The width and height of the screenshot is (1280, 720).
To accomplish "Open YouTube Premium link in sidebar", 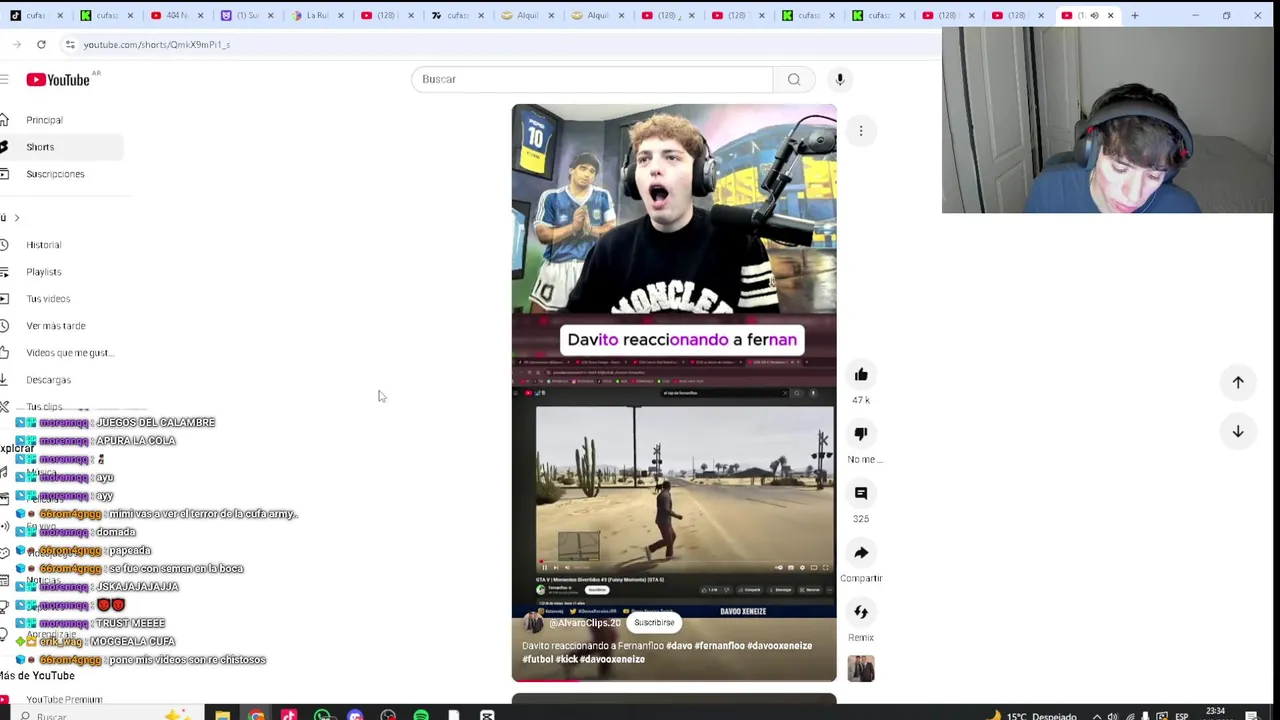I will pyautogui.click(x=64, y=700).
